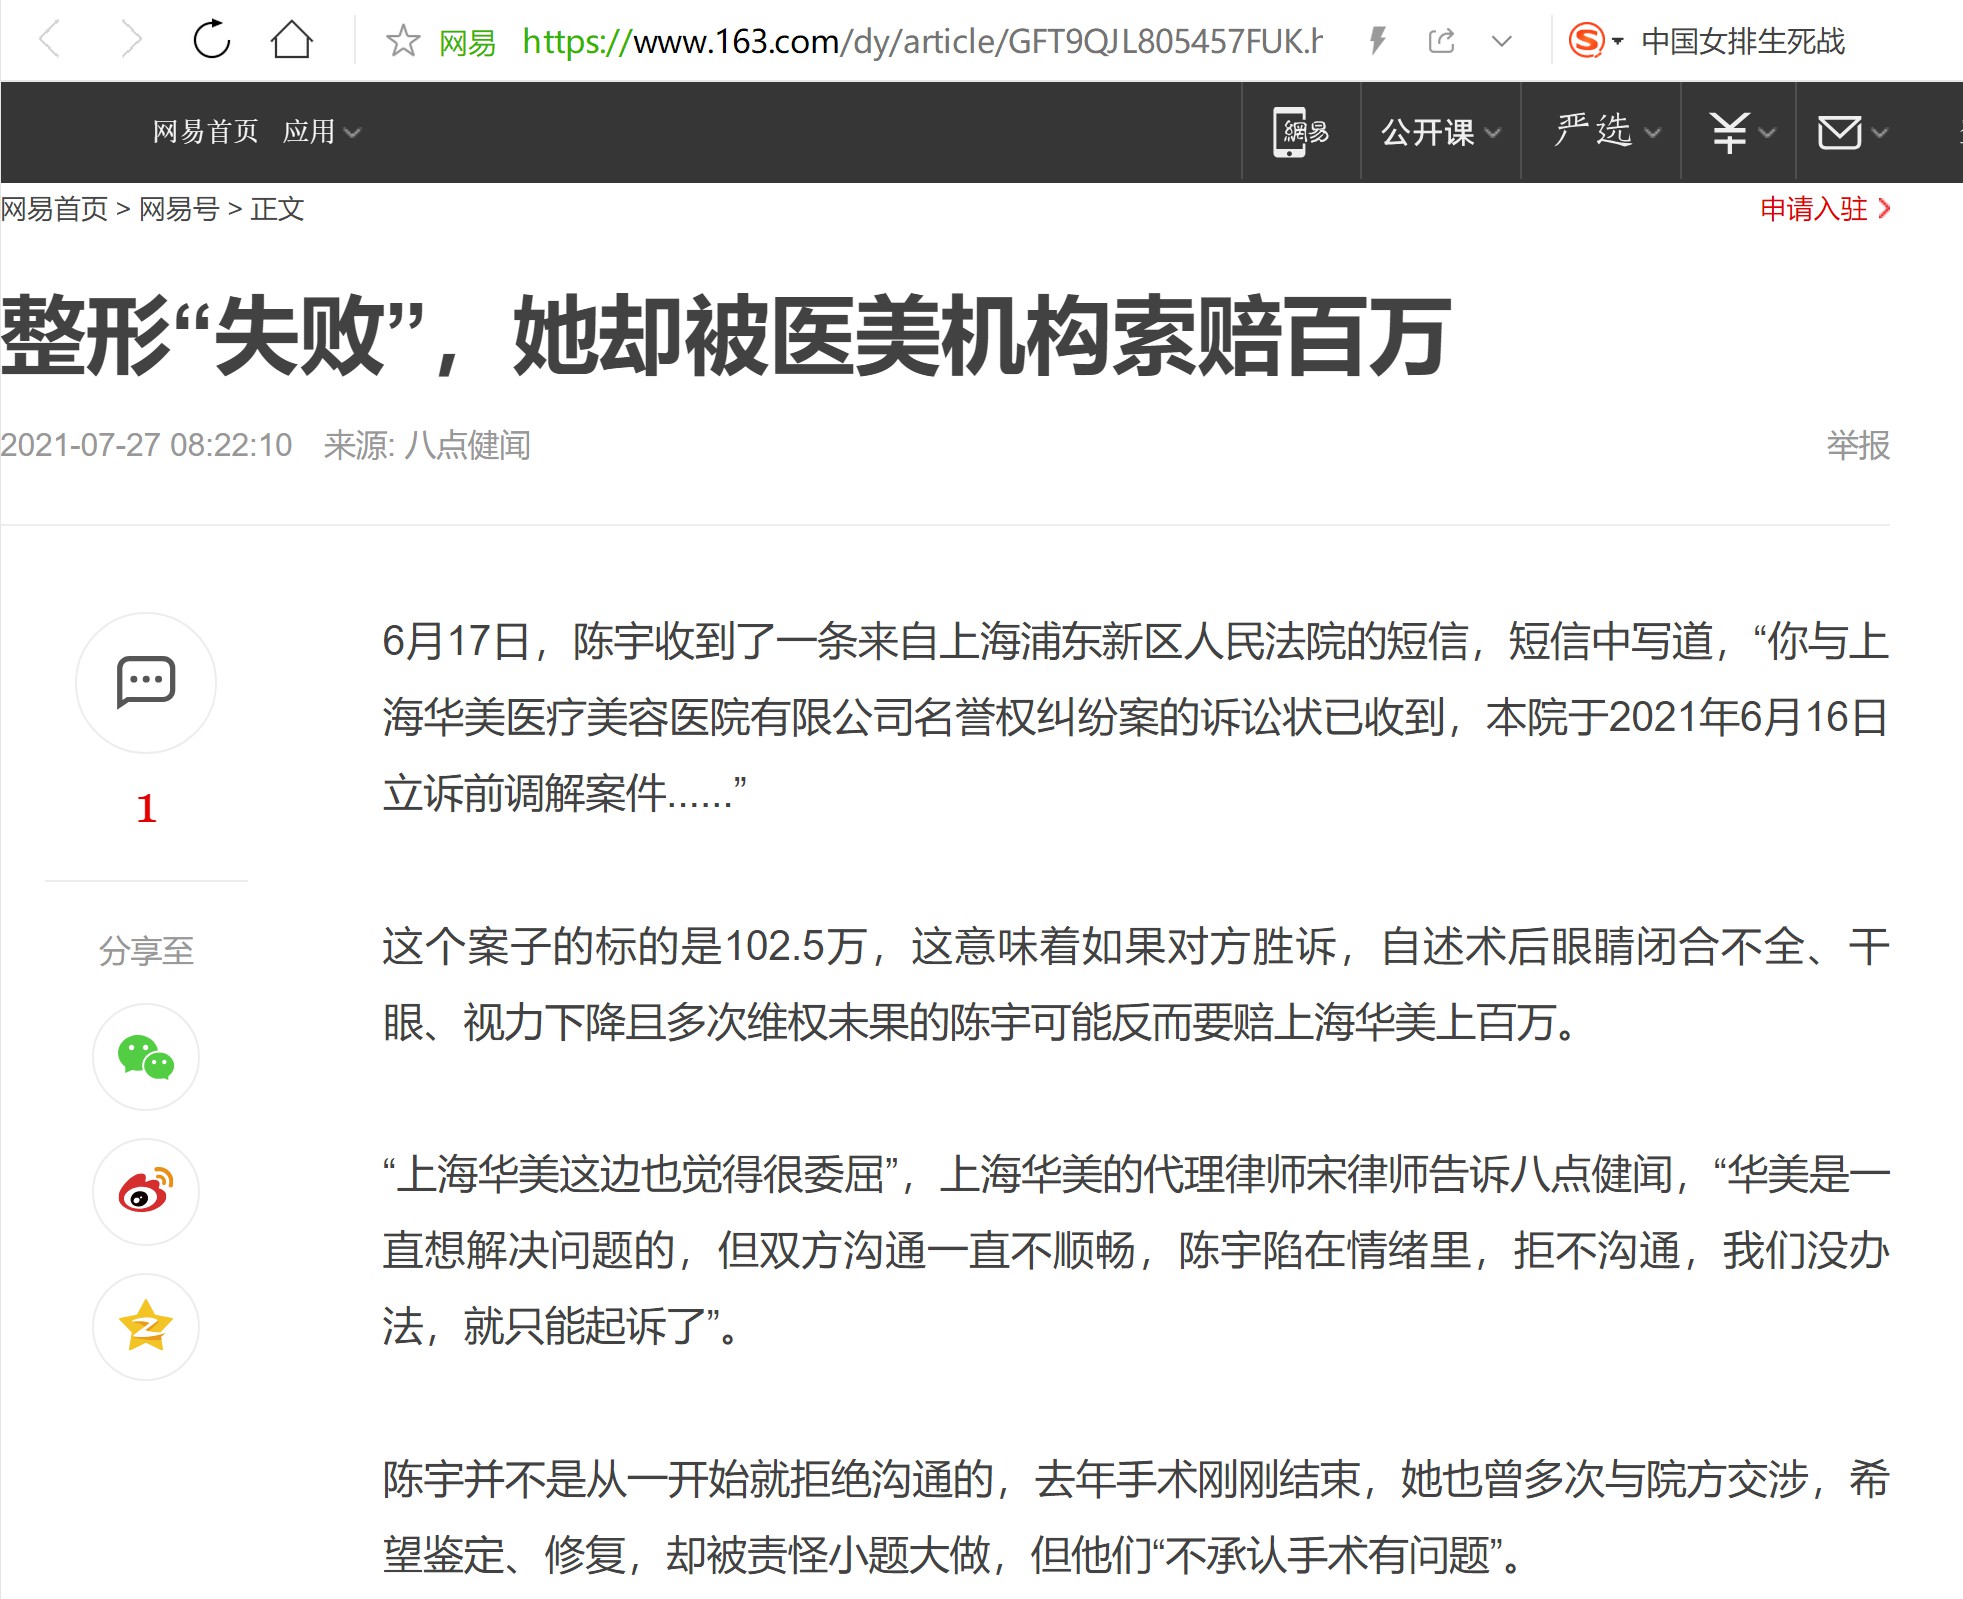Click the 正文 breadcrumb text
This screenshot has height=1599, width=1963.
pyautogui.click(x=277, y=209)
